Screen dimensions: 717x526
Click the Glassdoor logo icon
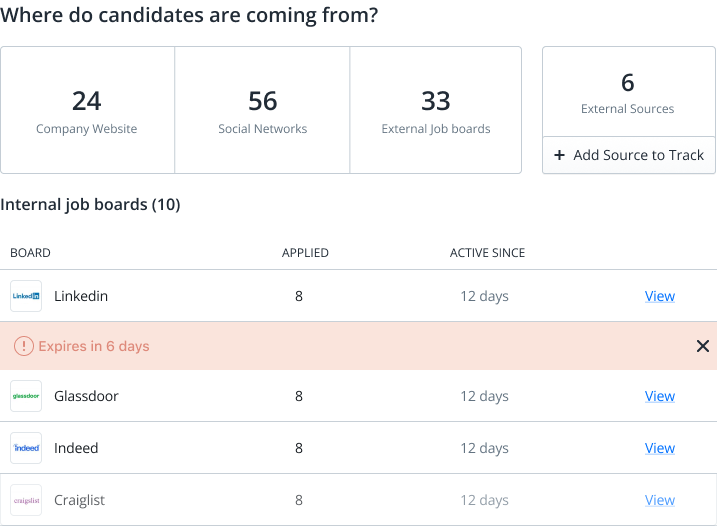[x=26, y=396]
